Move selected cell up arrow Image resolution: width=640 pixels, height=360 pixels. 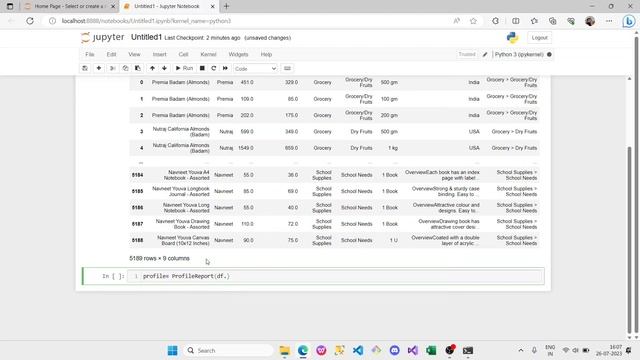click(x=152, y=69)
